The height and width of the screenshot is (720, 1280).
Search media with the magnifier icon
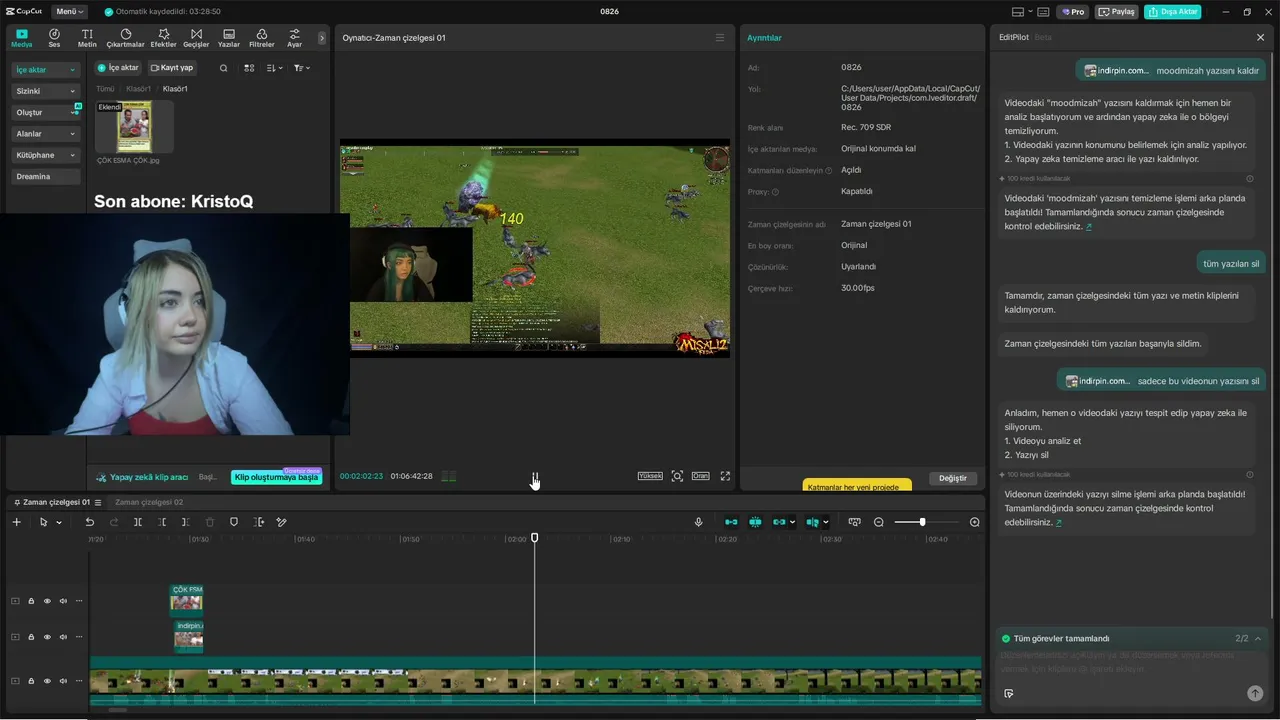coord(223,68)
